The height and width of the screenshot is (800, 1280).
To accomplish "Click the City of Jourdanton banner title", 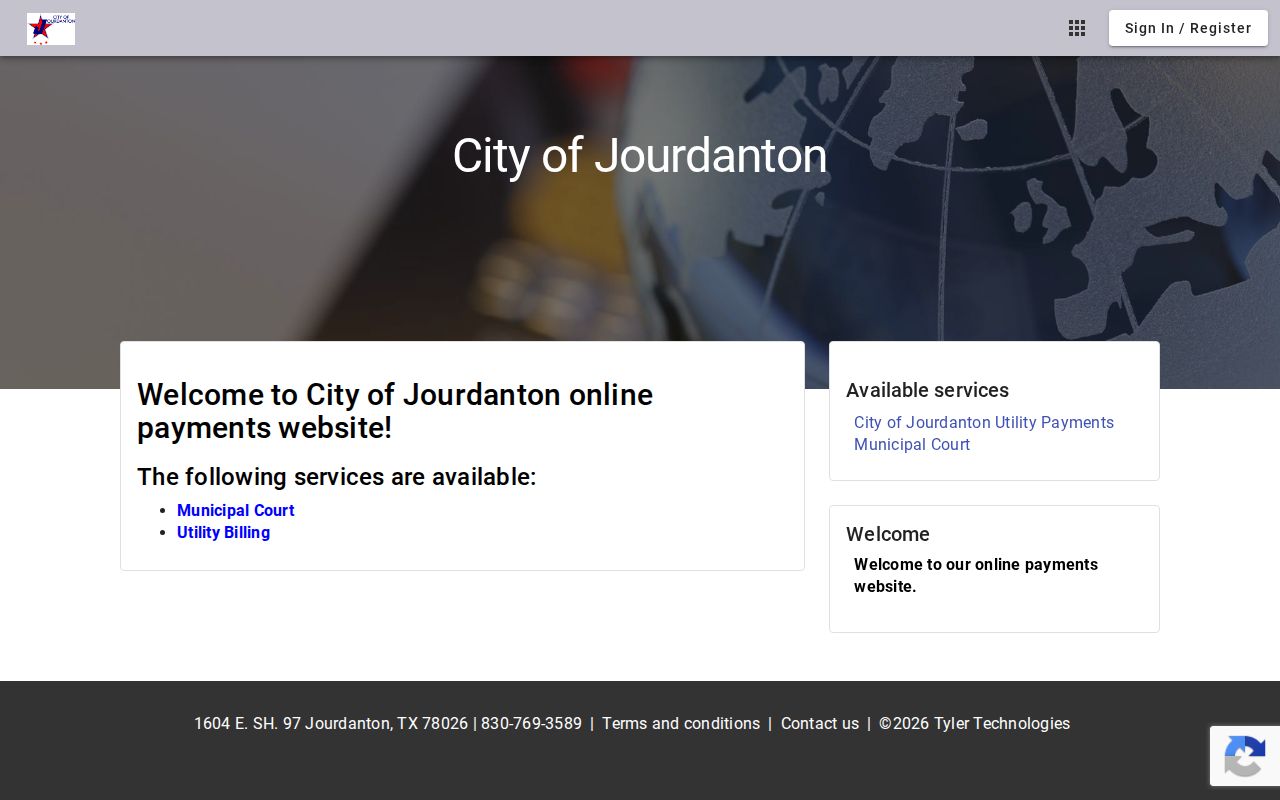I will pyautogui.click(x=640, y=156).
